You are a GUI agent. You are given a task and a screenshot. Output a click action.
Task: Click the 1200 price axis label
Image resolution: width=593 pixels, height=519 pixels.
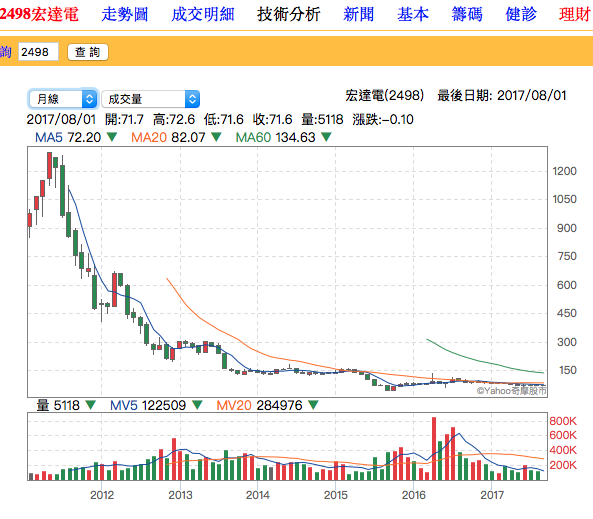pyautogui.click(x=564, y=171)
